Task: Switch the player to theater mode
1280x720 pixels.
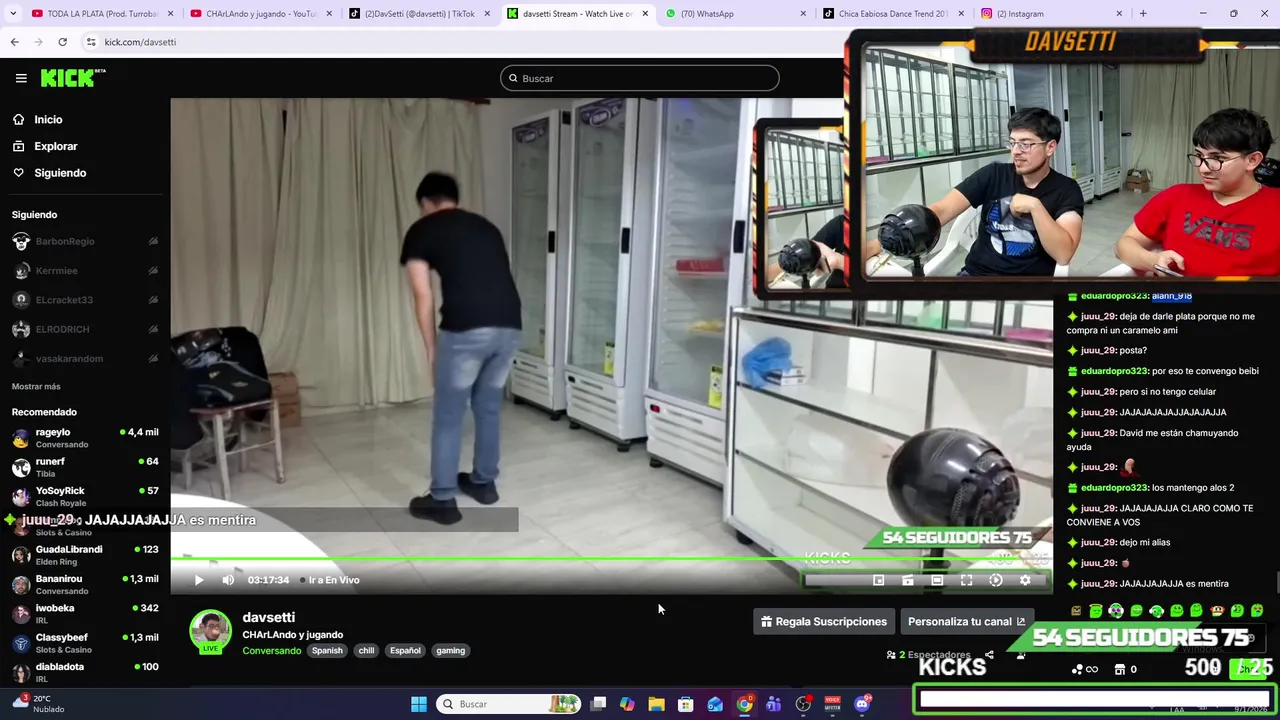Action: [937, 580]
